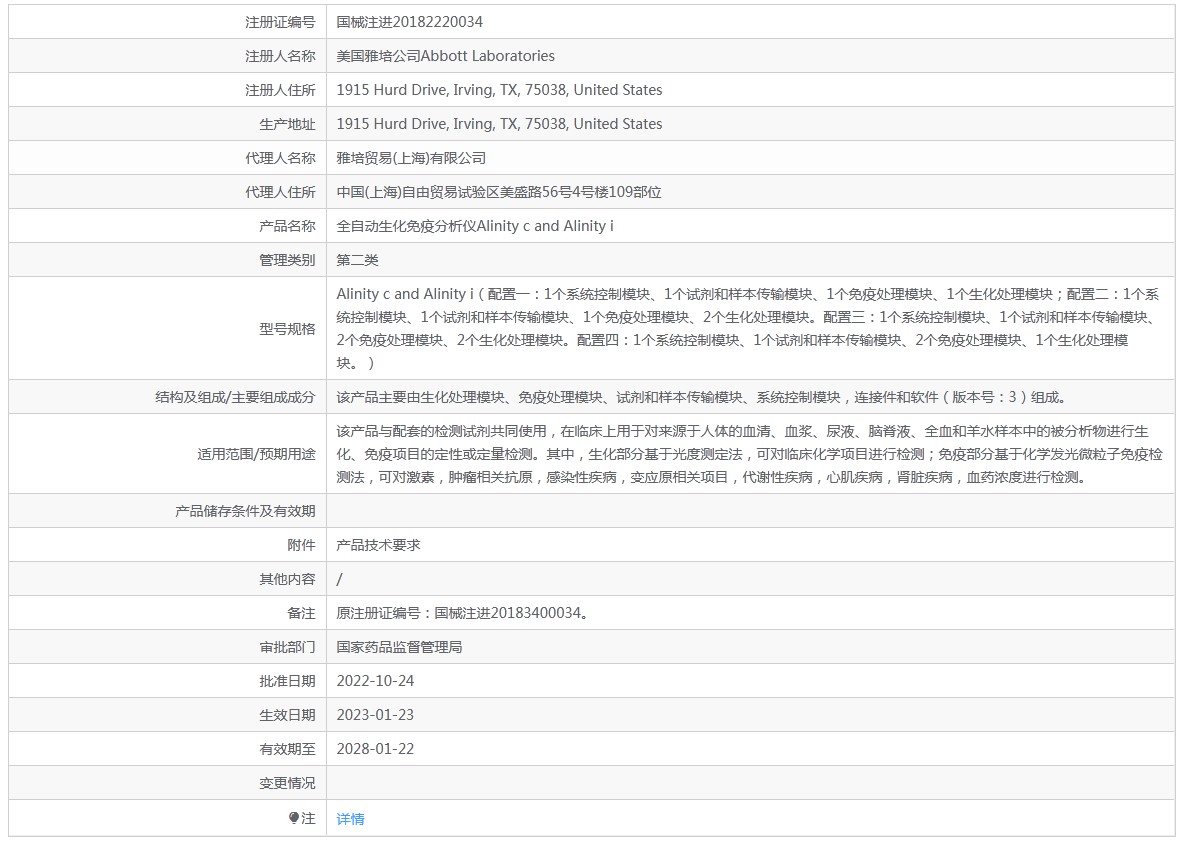The height and width of the screenshot is (849, 1191).
Task: Select effective date 2023-01-23
Action: tap(375, 715)
